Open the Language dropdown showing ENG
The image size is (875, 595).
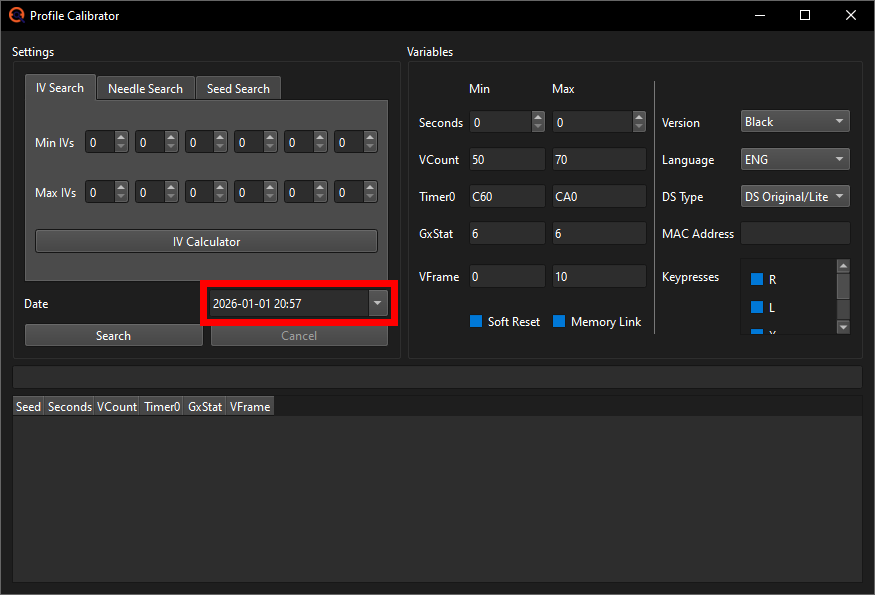point(795,159)
